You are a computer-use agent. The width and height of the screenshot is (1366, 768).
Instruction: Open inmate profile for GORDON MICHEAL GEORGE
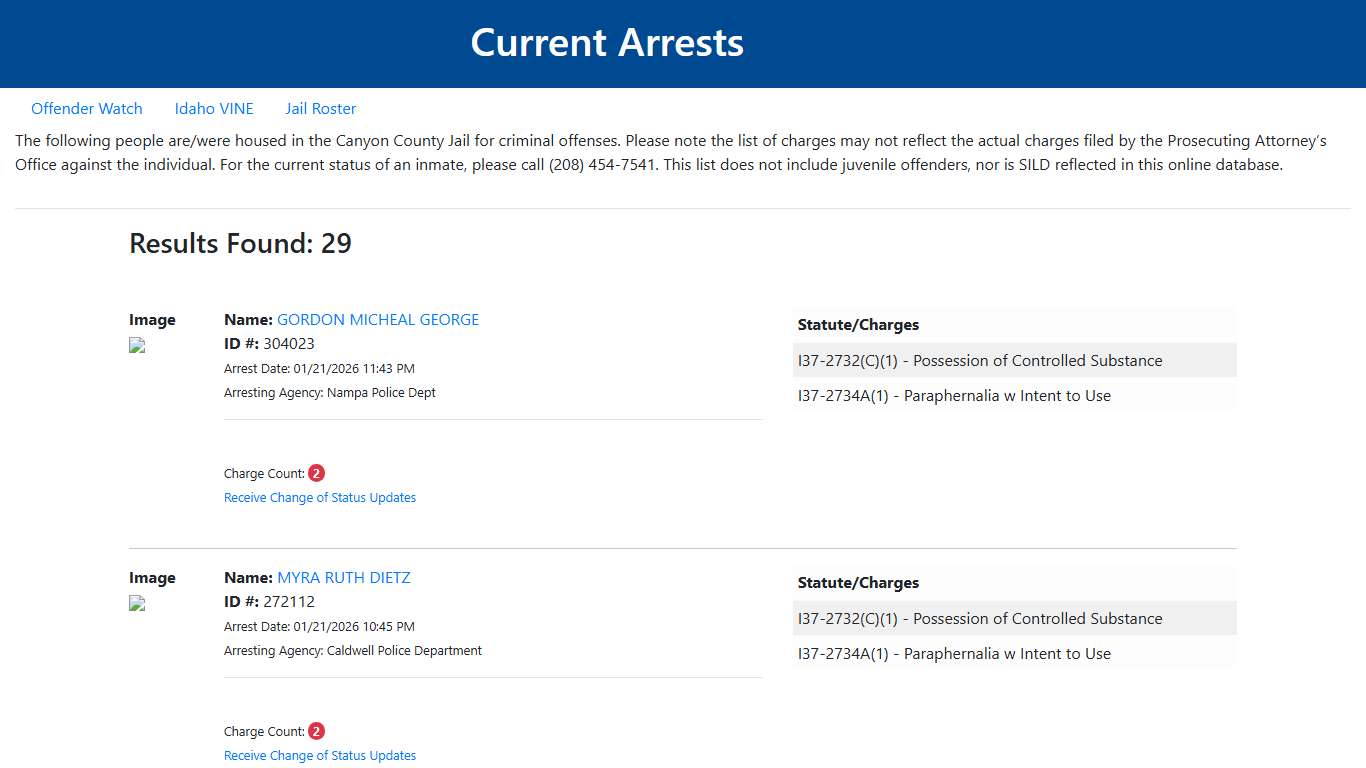(378, 319)
